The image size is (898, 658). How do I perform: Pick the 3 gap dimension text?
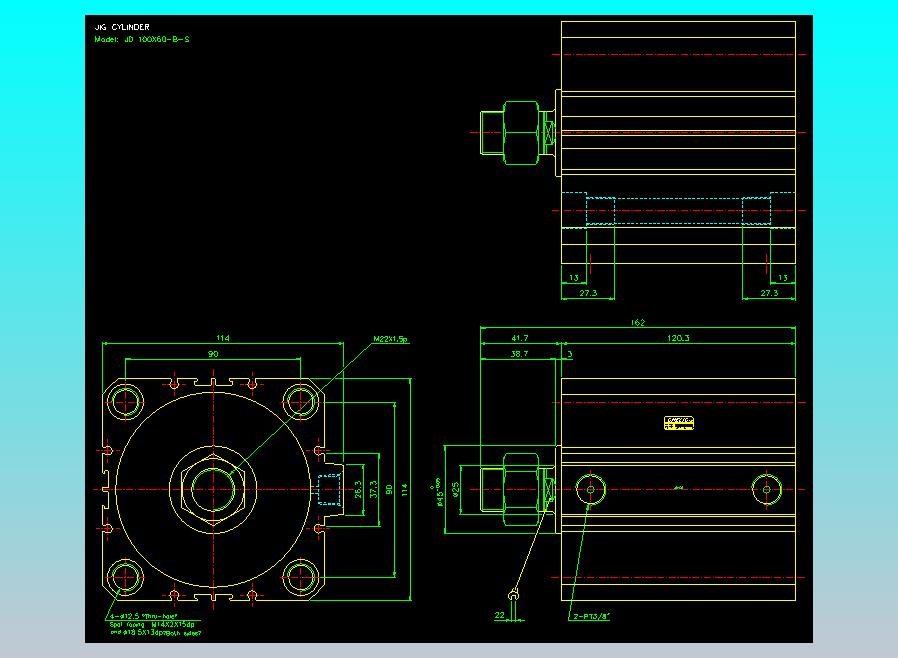point(570,354)
